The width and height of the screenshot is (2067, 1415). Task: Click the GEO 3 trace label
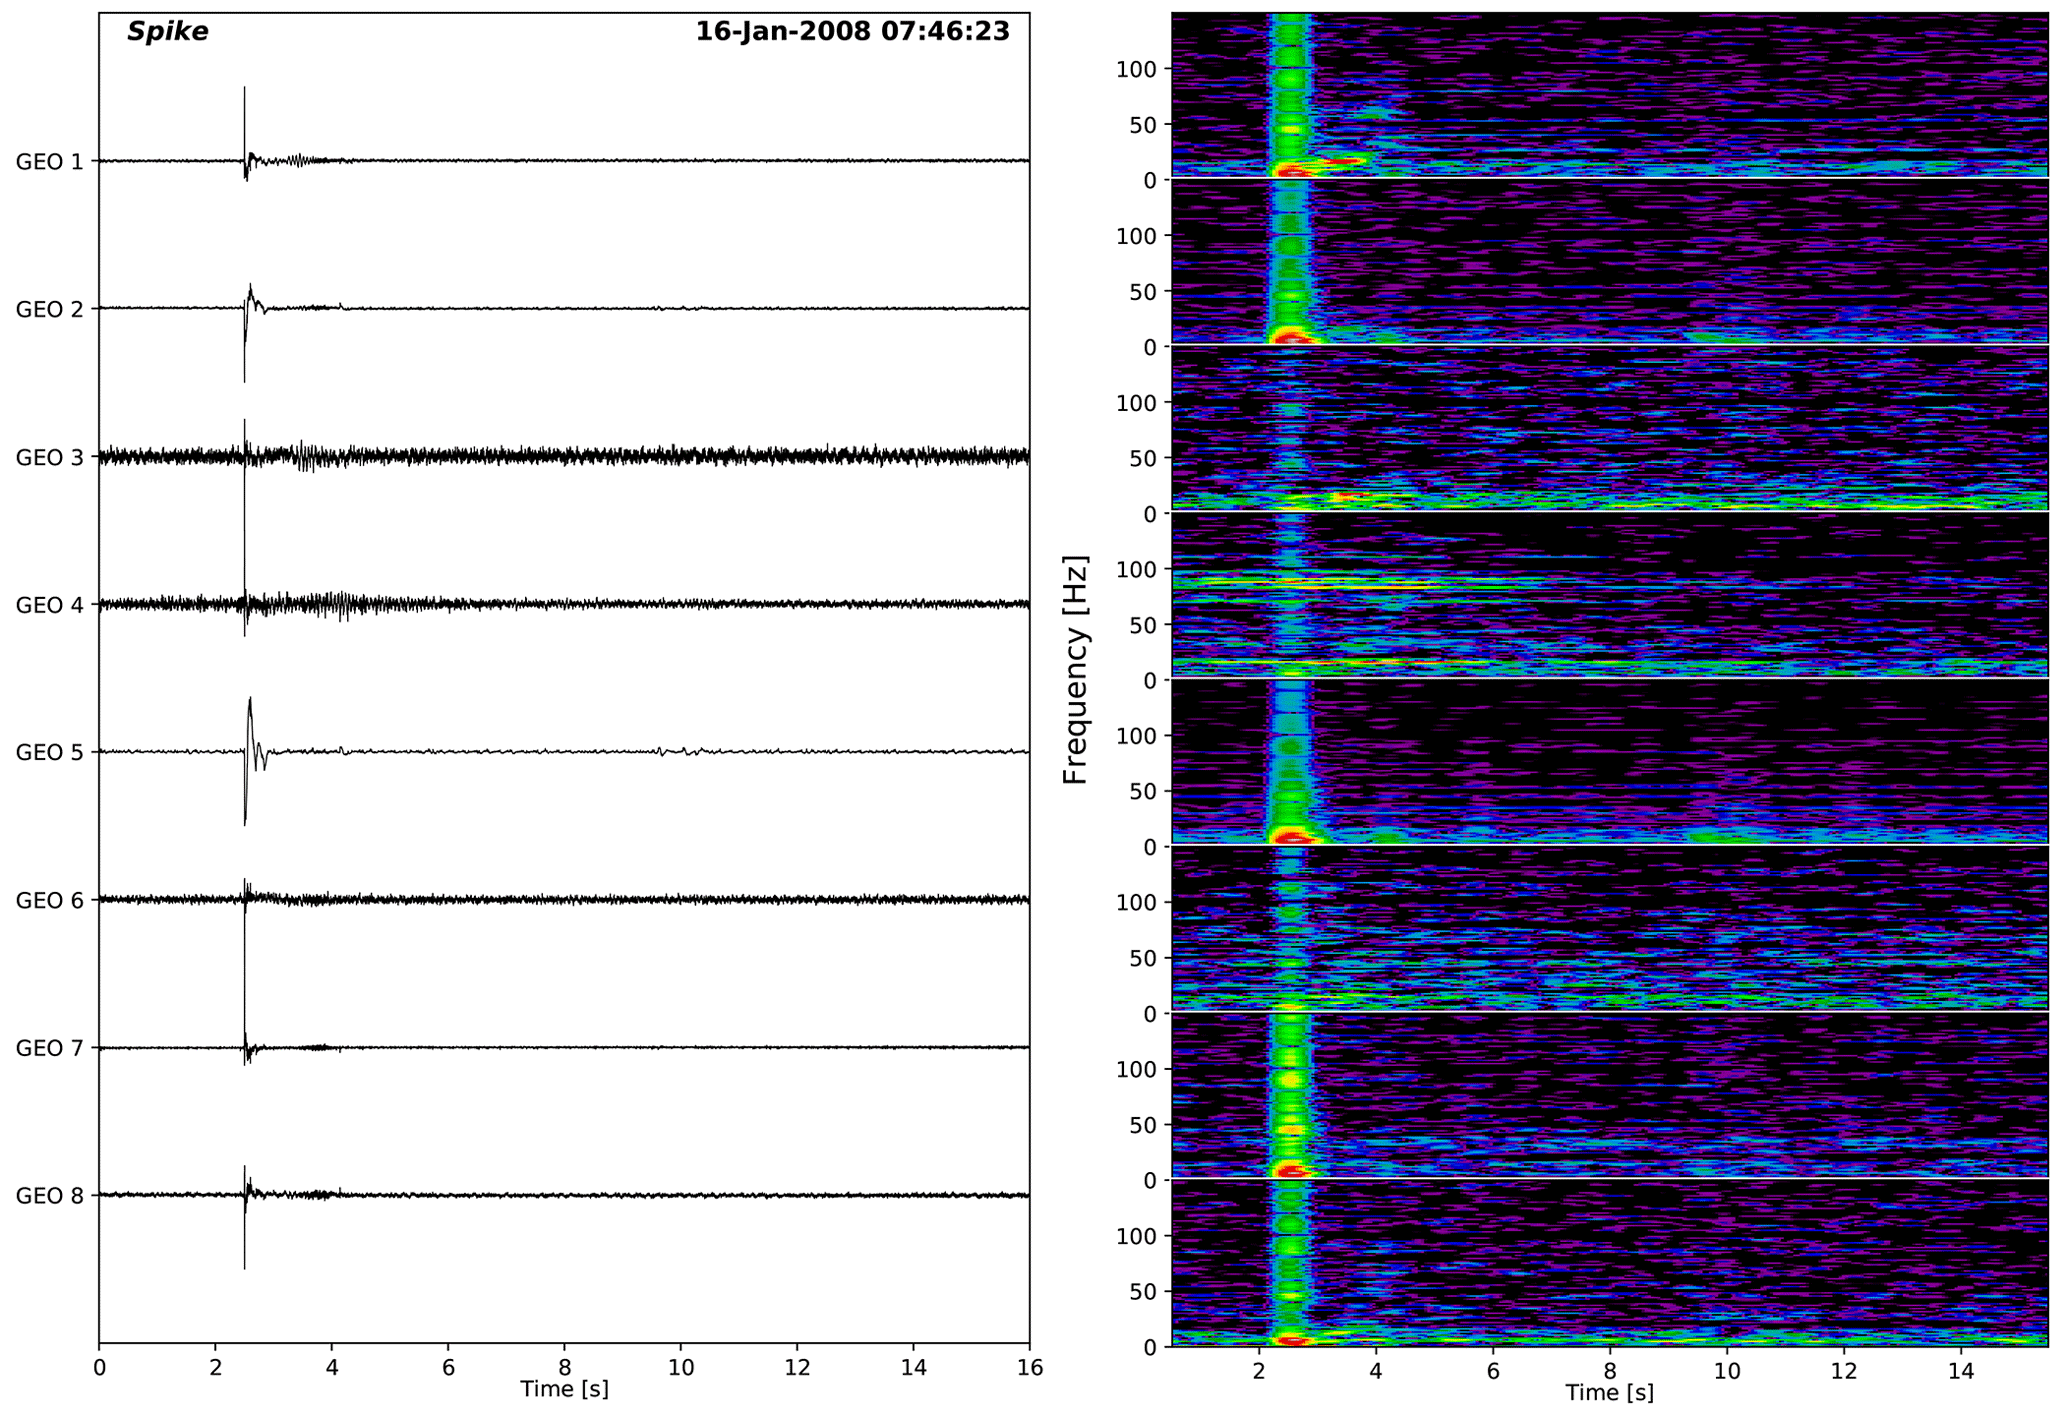point(49,458)
